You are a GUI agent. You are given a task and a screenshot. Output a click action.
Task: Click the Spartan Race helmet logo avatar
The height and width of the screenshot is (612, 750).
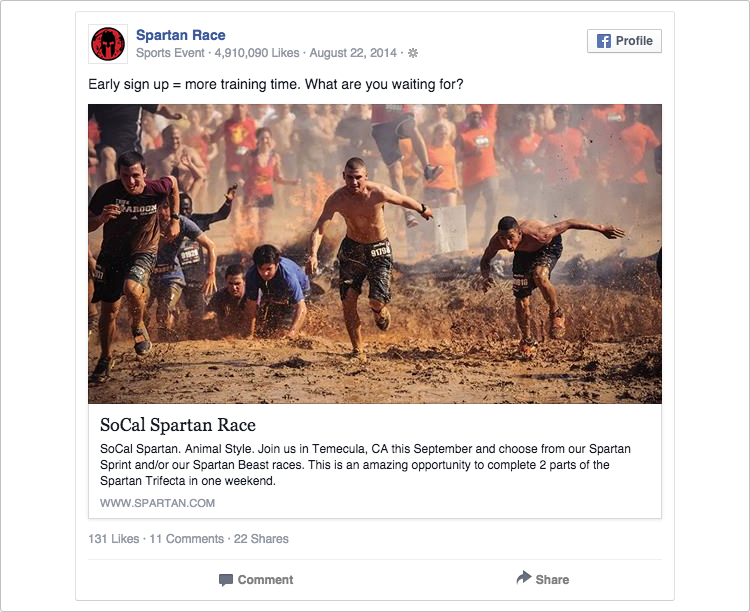pyautogui.click(x=108, y=44)
